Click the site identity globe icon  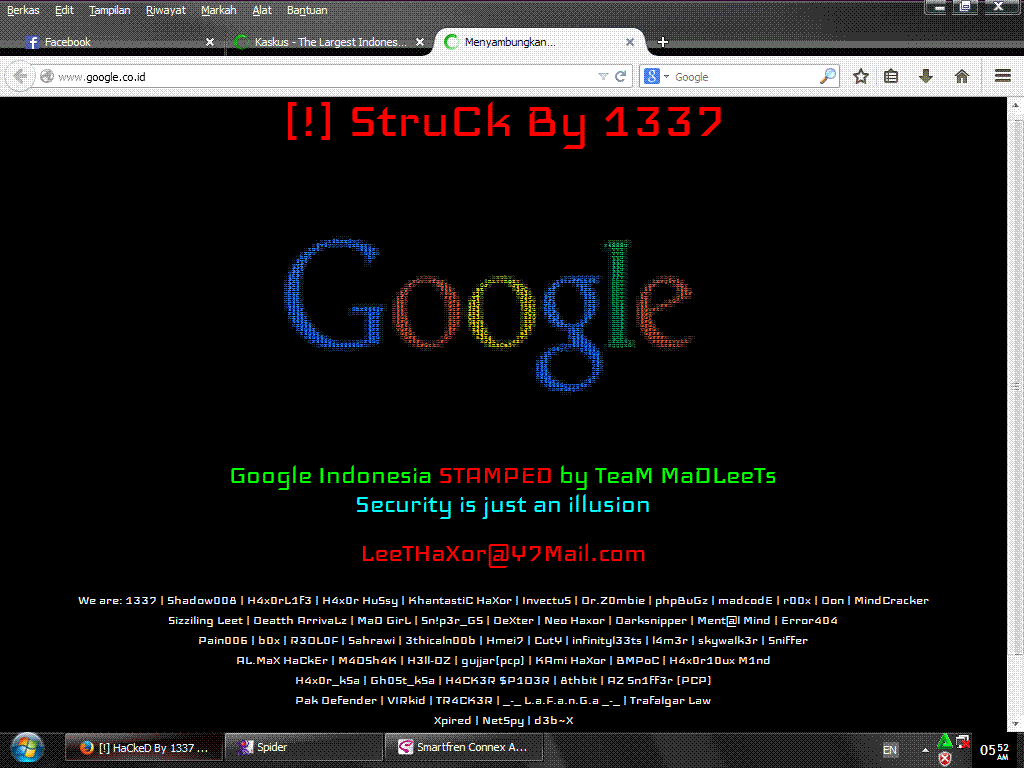pos(46,76)
